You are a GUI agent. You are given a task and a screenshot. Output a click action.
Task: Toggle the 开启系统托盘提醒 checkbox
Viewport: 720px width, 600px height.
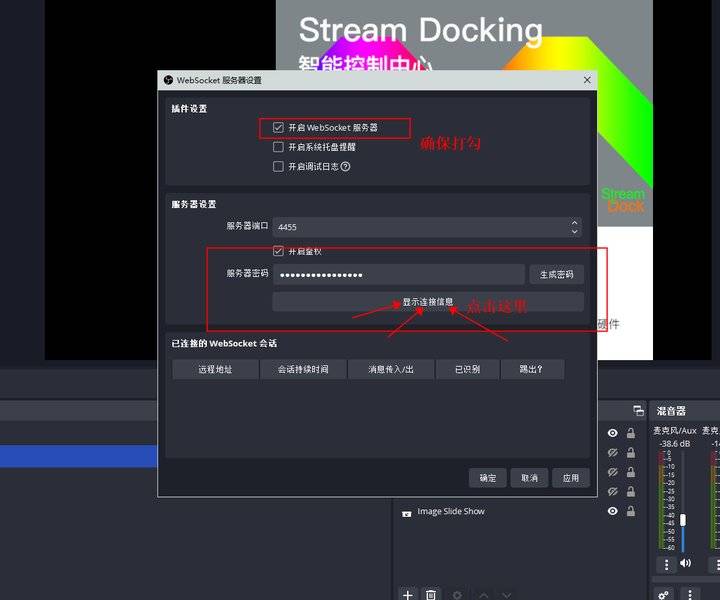point(278,147)
